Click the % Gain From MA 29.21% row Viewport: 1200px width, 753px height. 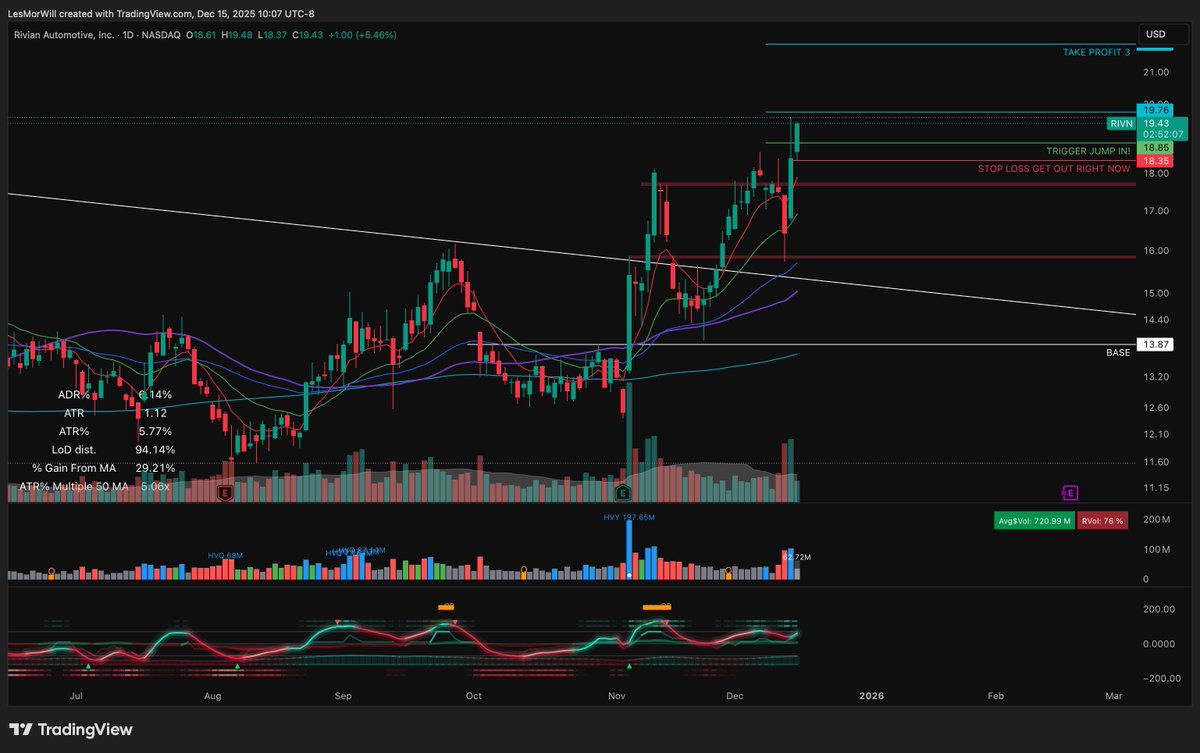tap(103, 468)
